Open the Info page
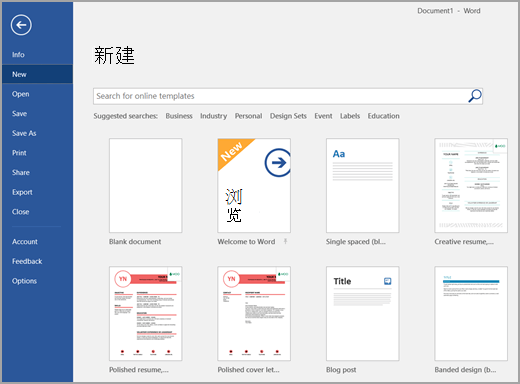520x384 pixels. click(x=18, y=55)
